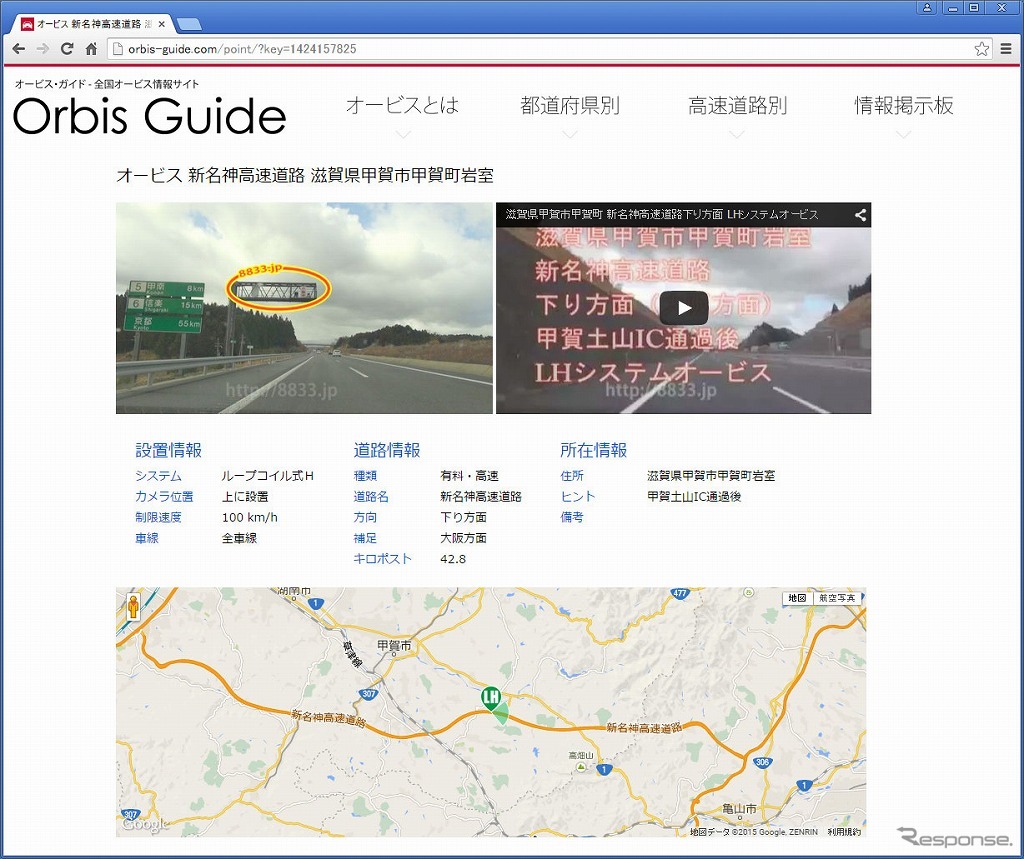Open the 利用規約 map terms link
The height and width of the screenshot is (859, 1024).
pyautogui.click(x=843, y=832)
